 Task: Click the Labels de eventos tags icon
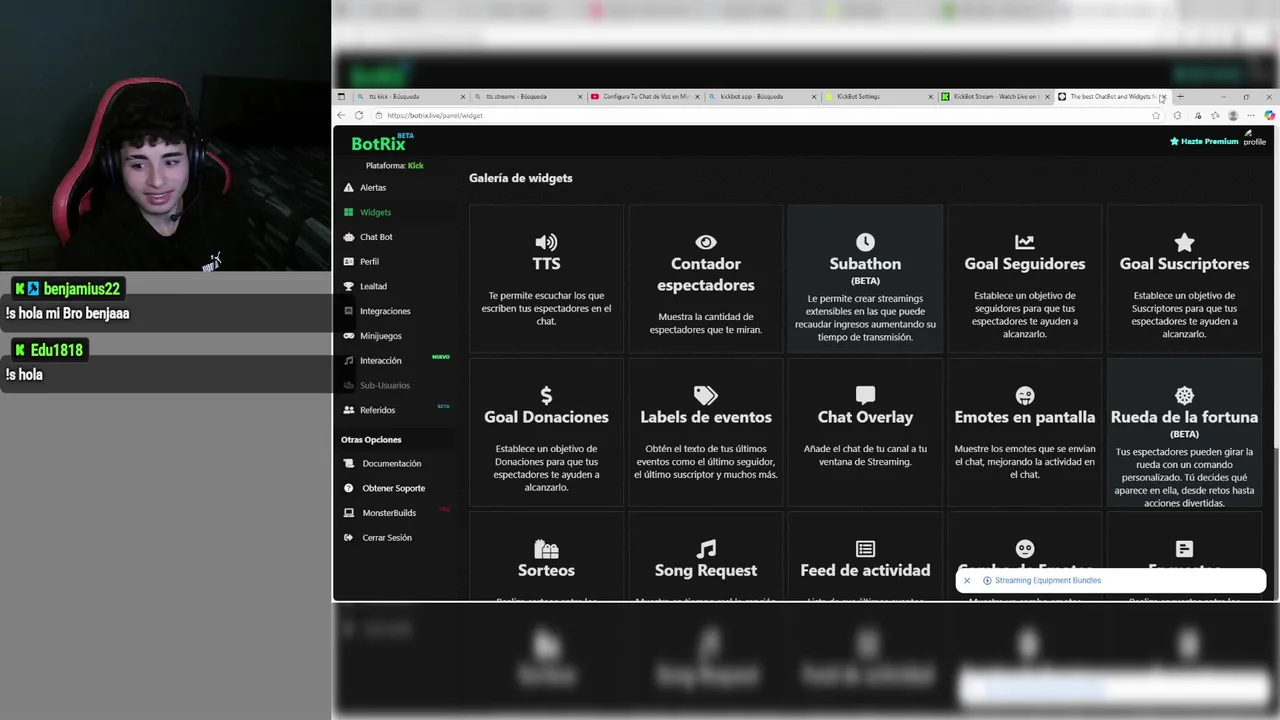coord(706,396)
